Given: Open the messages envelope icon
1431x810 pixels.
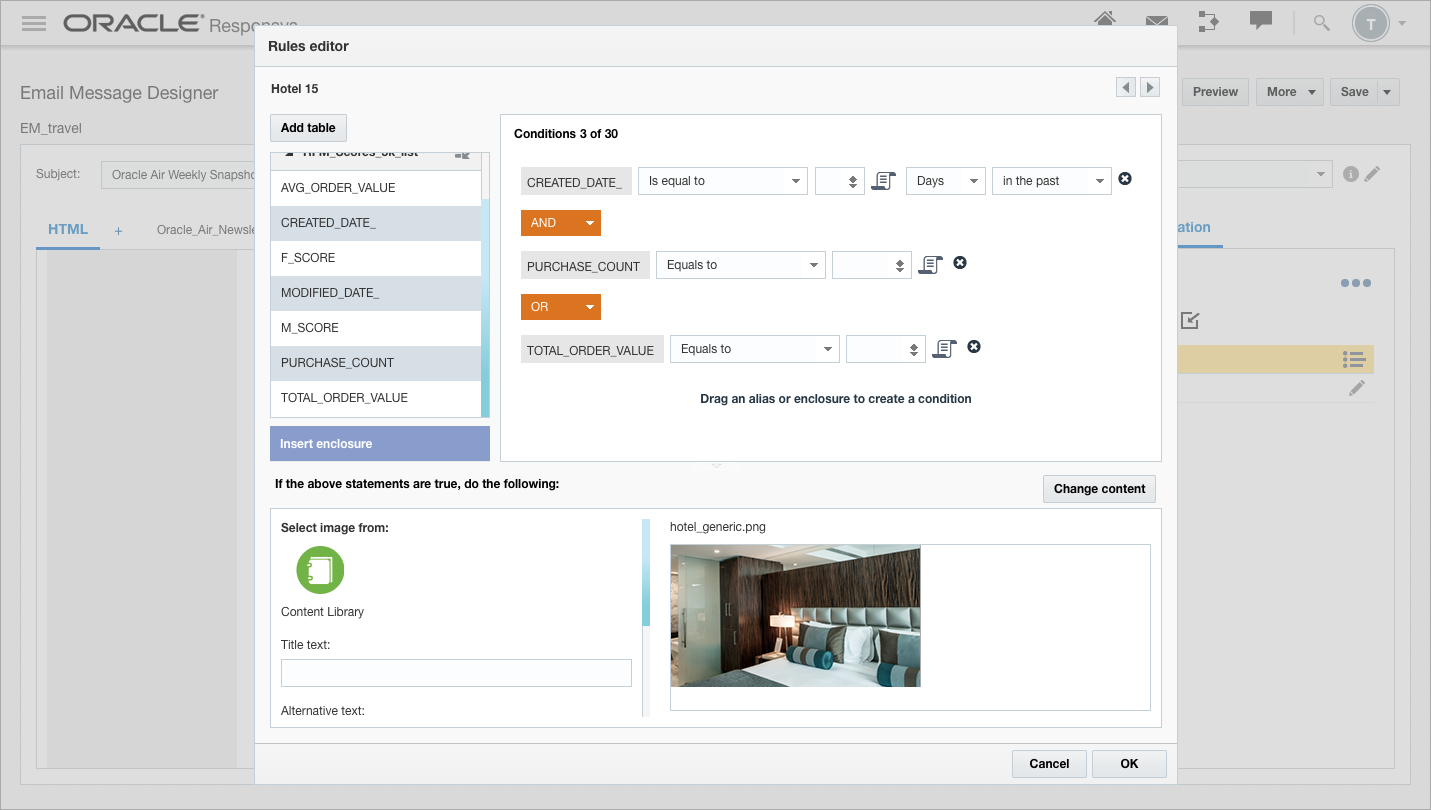Looking at the screenshot, I should point(1157,22).
